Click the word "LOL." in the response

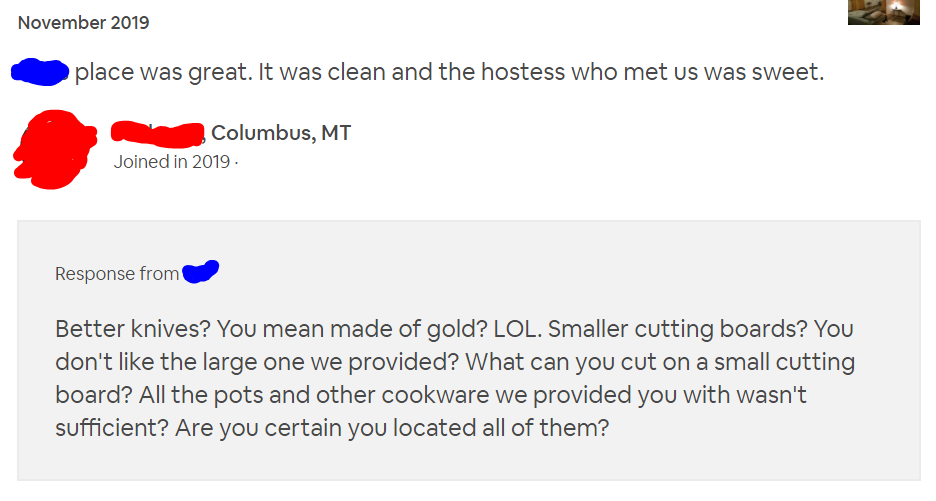pos(511,329)
